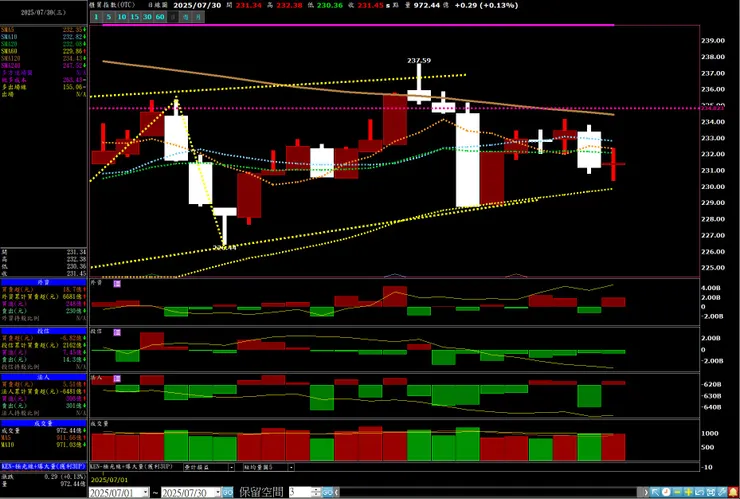Click the SMA60 indicator row
Viewport: 740px width, 499px height.
coord(43,51)
